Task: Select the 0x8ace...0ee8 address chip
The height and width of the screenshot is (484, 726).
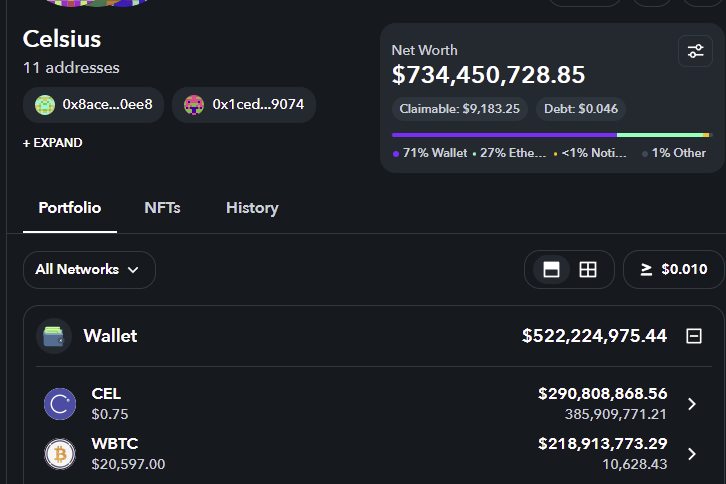Action: tap(94, 105)
